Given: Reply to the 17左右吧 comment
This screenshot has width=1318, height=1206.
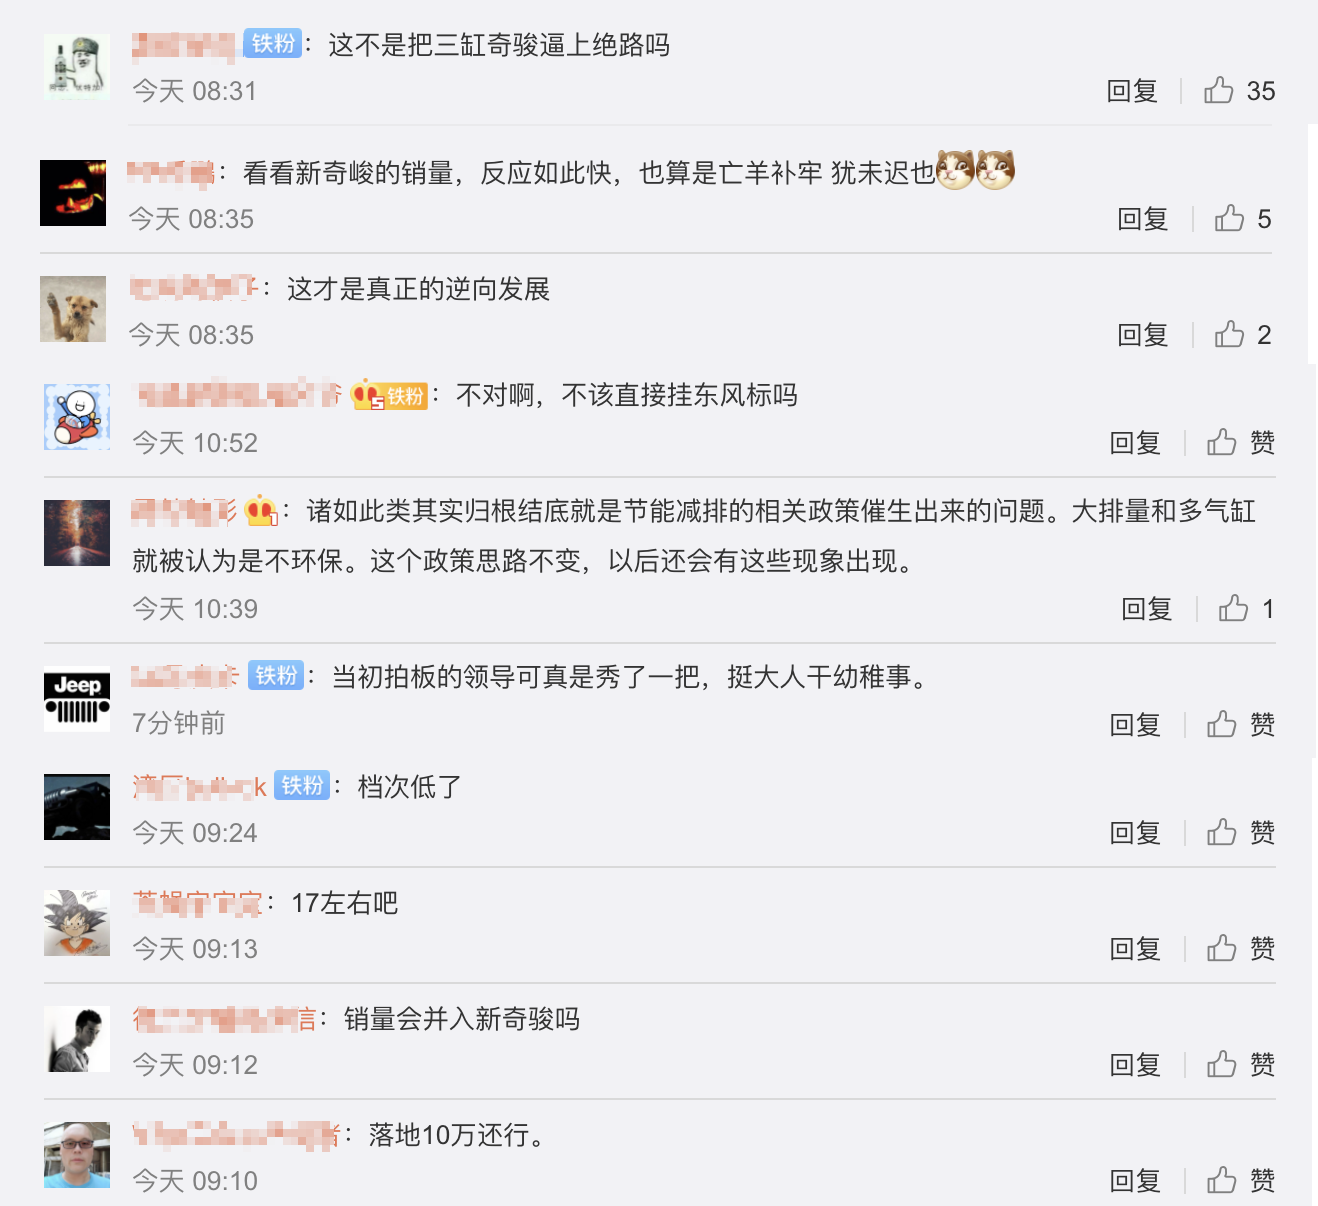Looking at the screenshot, I should [x=1135, y=949].
